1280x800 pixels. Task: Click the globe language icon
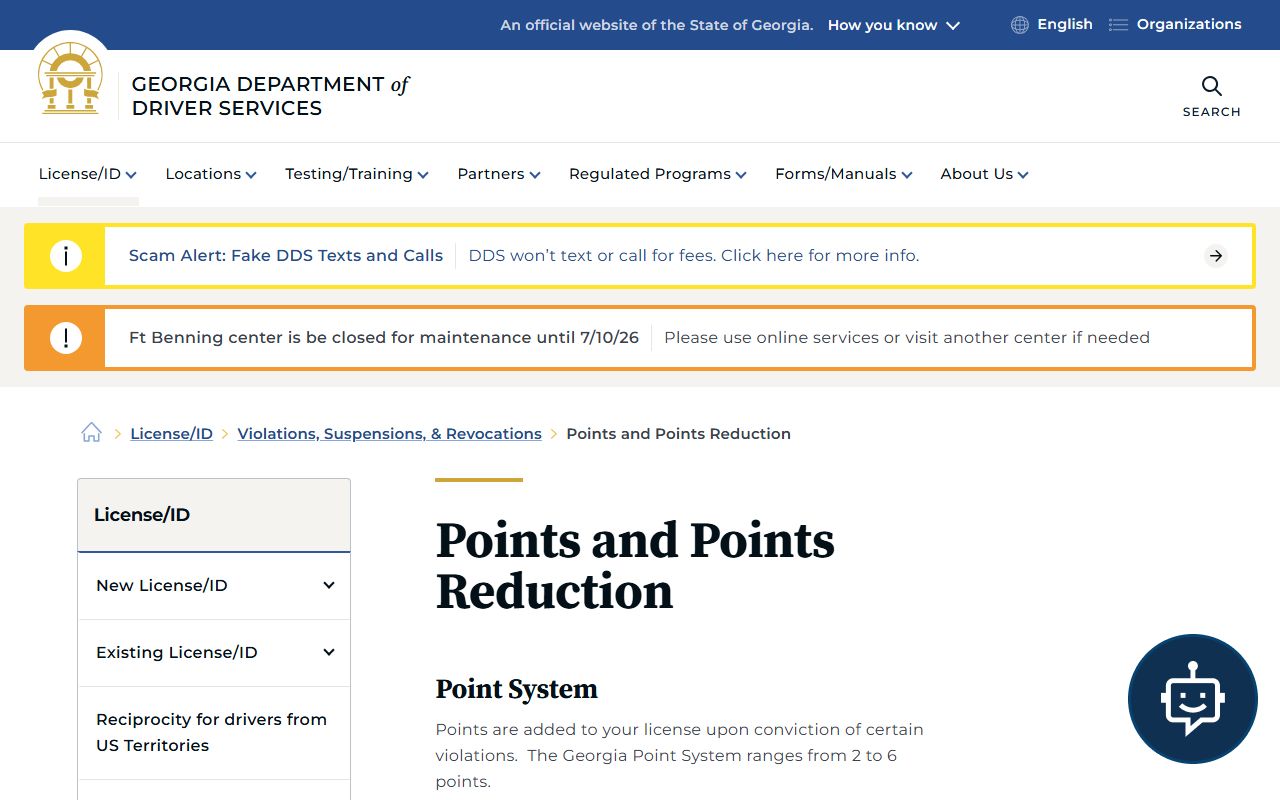1019,25
